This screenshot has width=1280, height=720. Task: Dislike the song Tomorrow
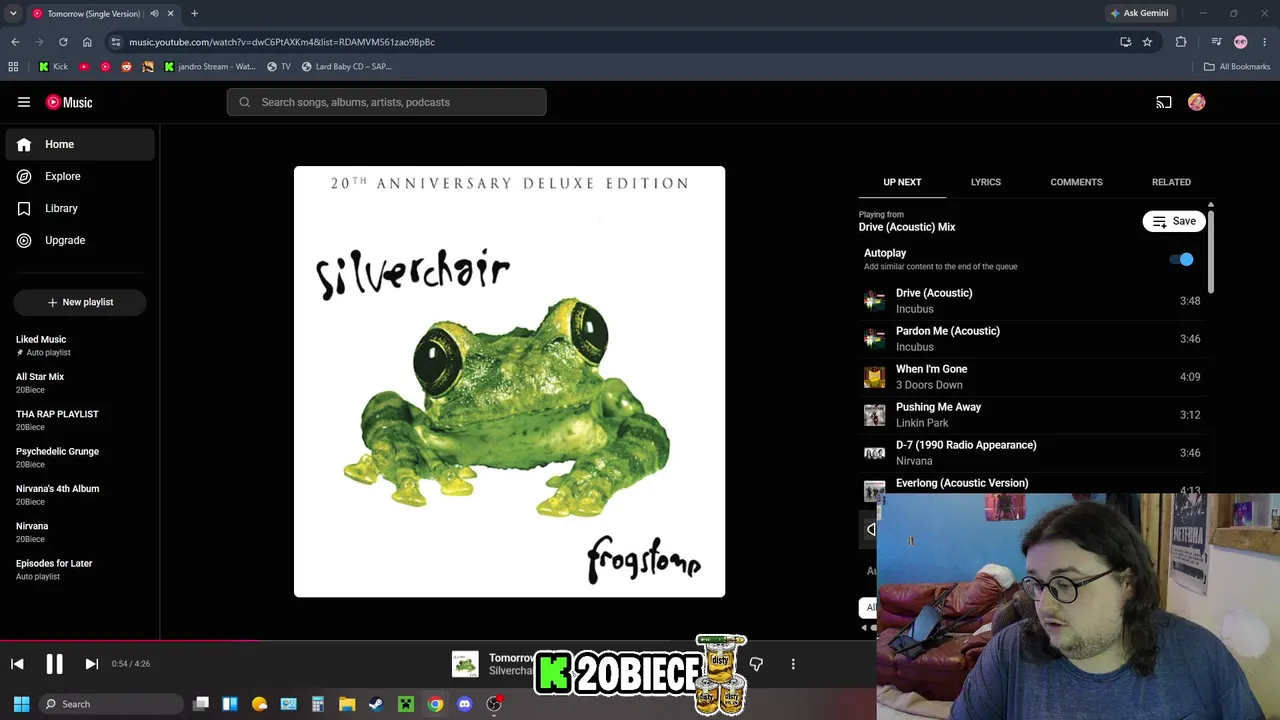coord(756,664)
